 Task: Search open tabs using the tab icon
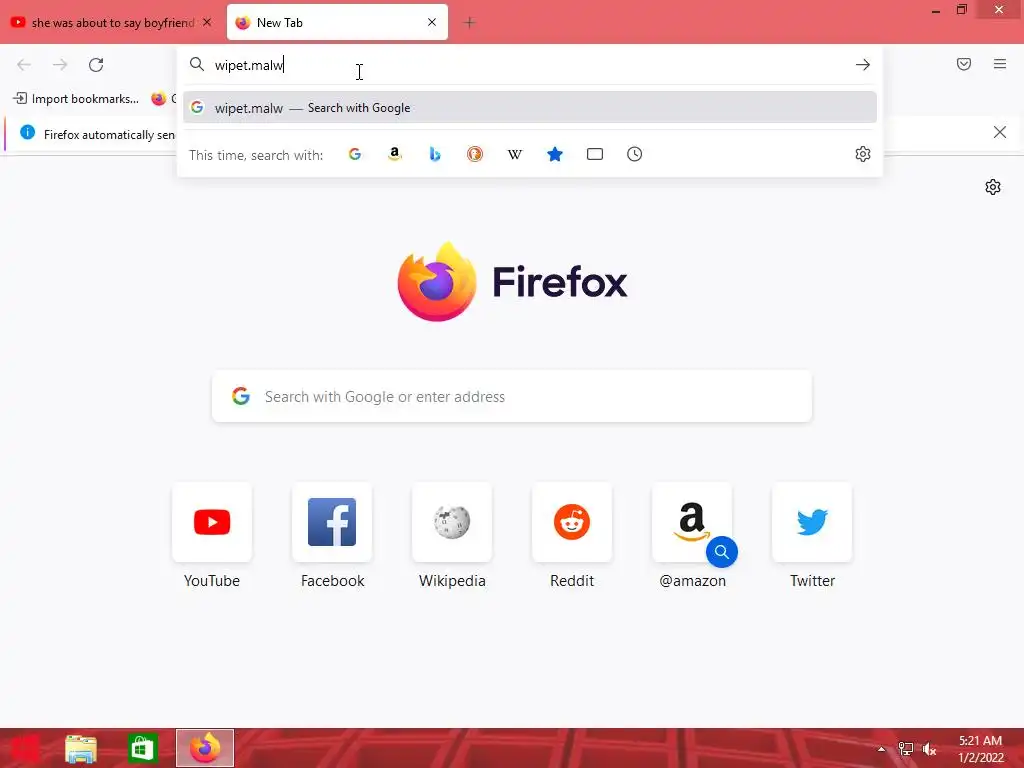[x=594, y=154]
